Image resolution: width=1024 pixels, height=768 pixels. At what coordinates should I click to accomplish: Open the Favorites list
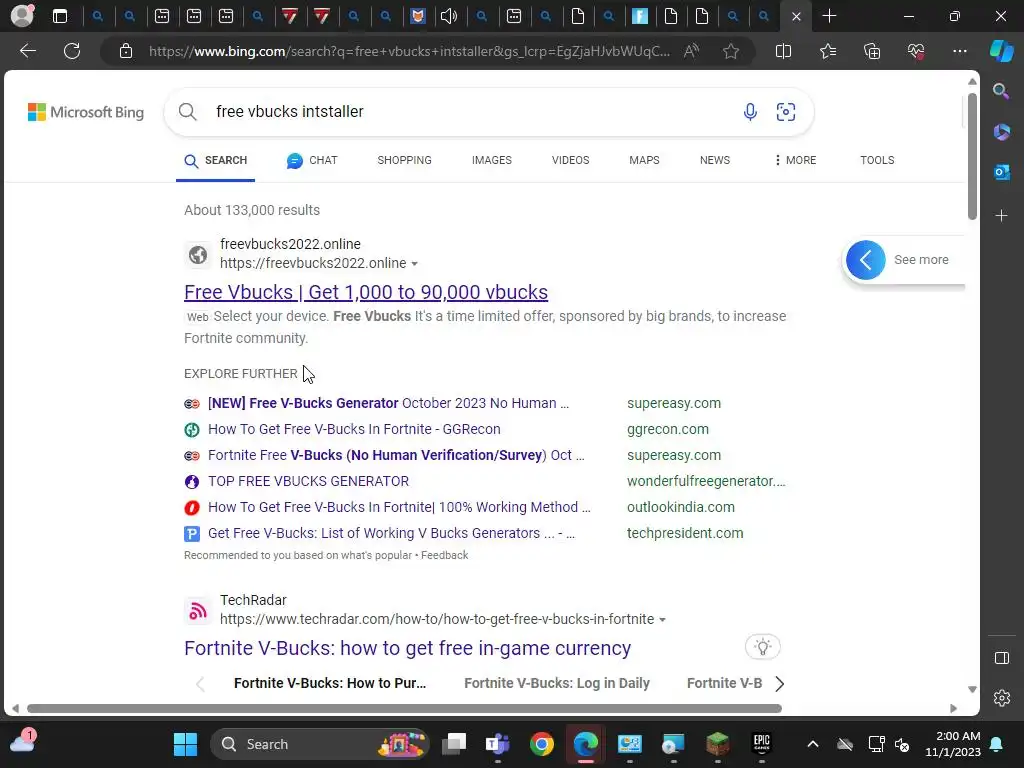tap(827, 51)
